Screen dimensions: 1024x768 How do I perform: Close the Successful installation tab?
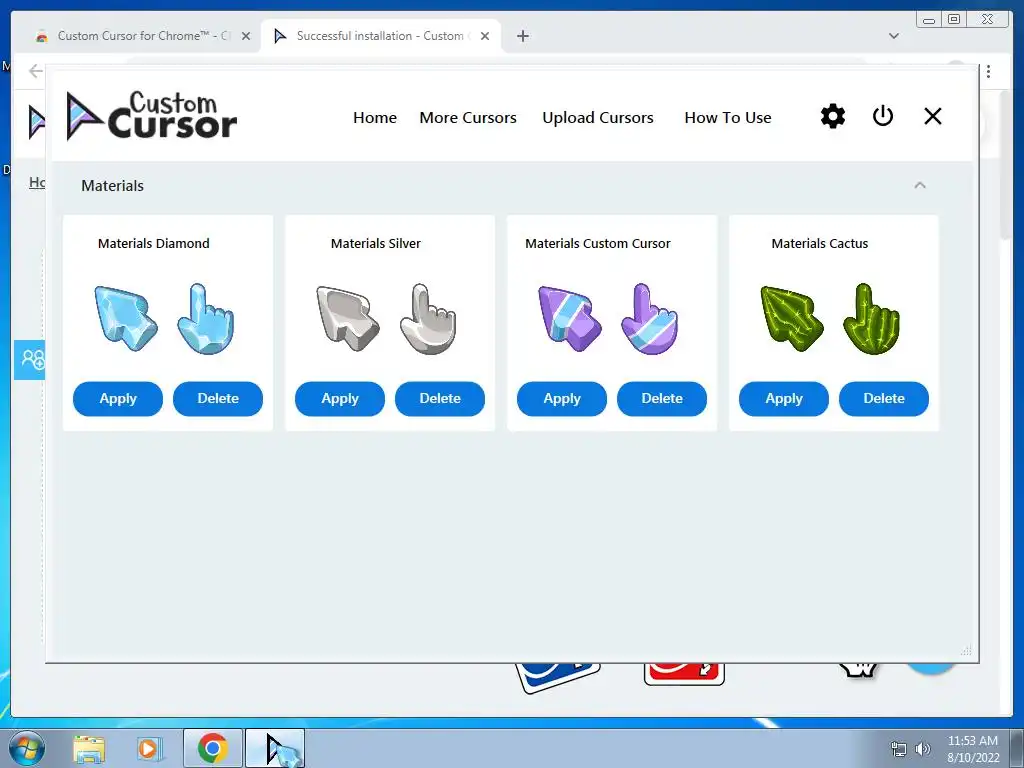point(485,36)
